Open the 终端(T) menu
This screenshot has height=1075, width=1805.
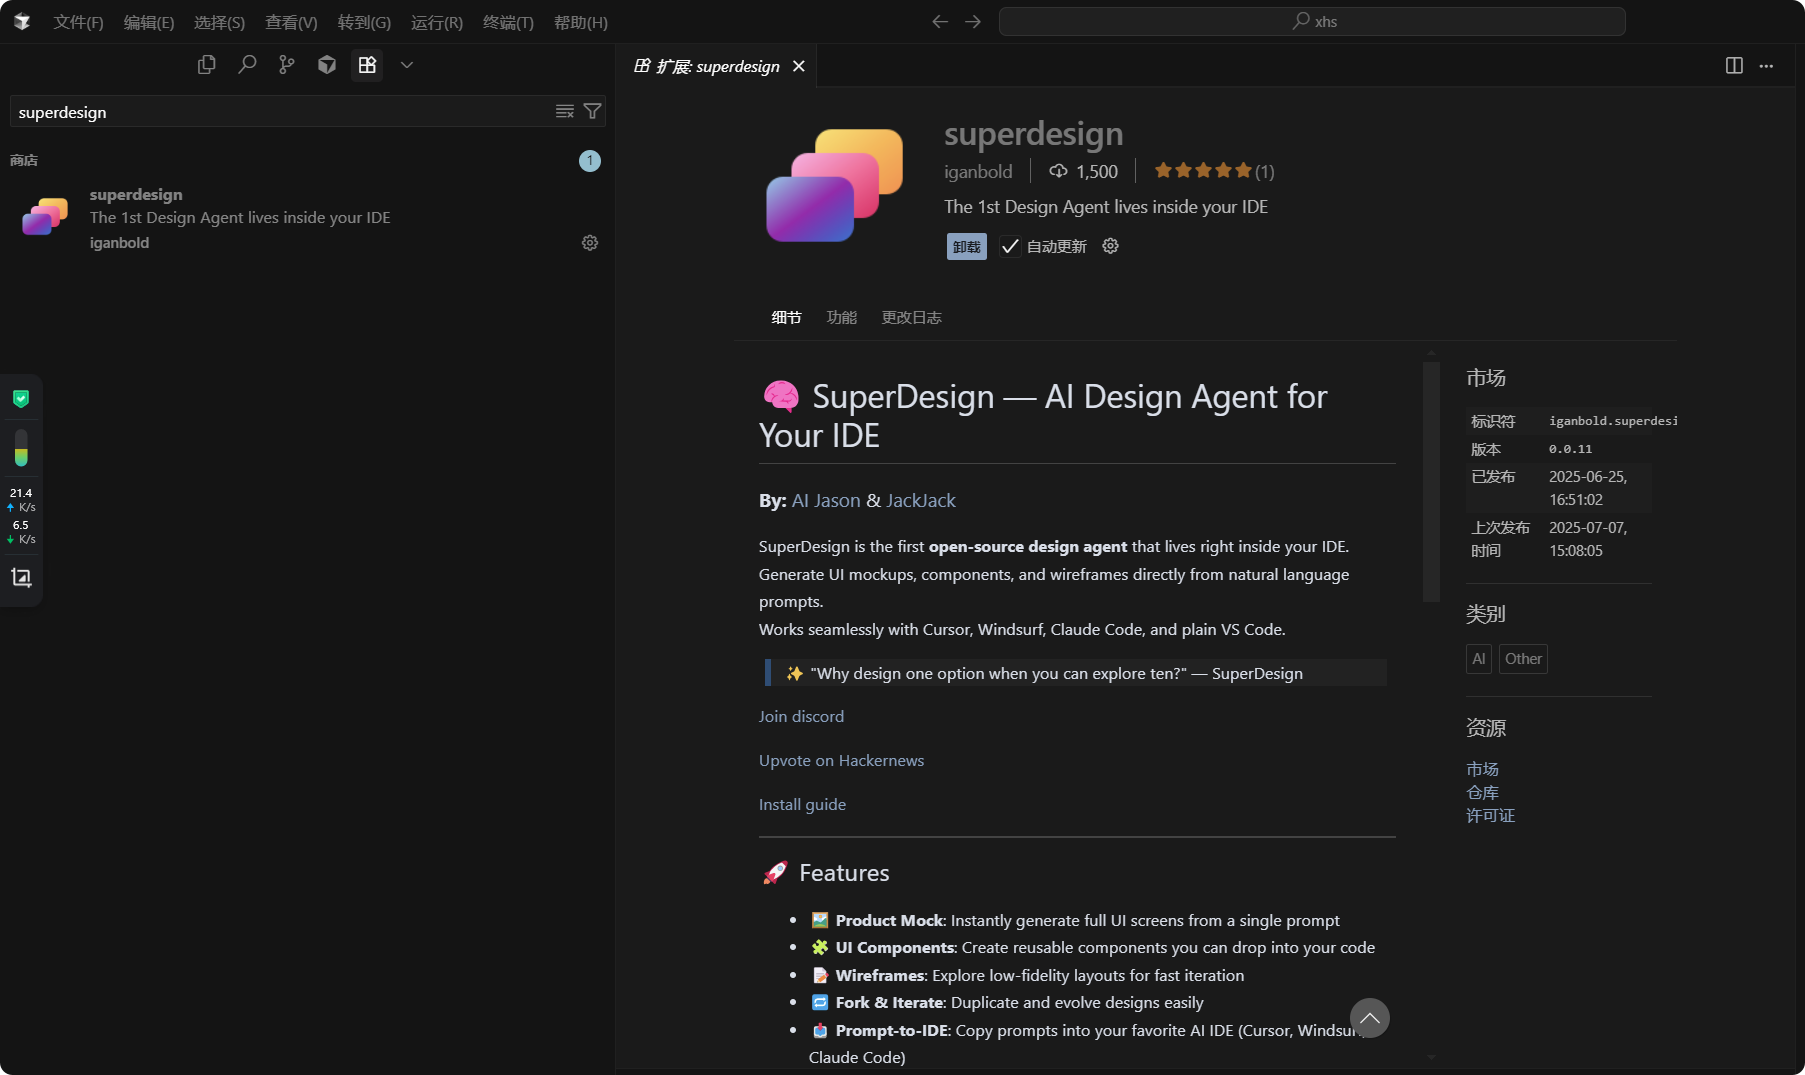508,22
